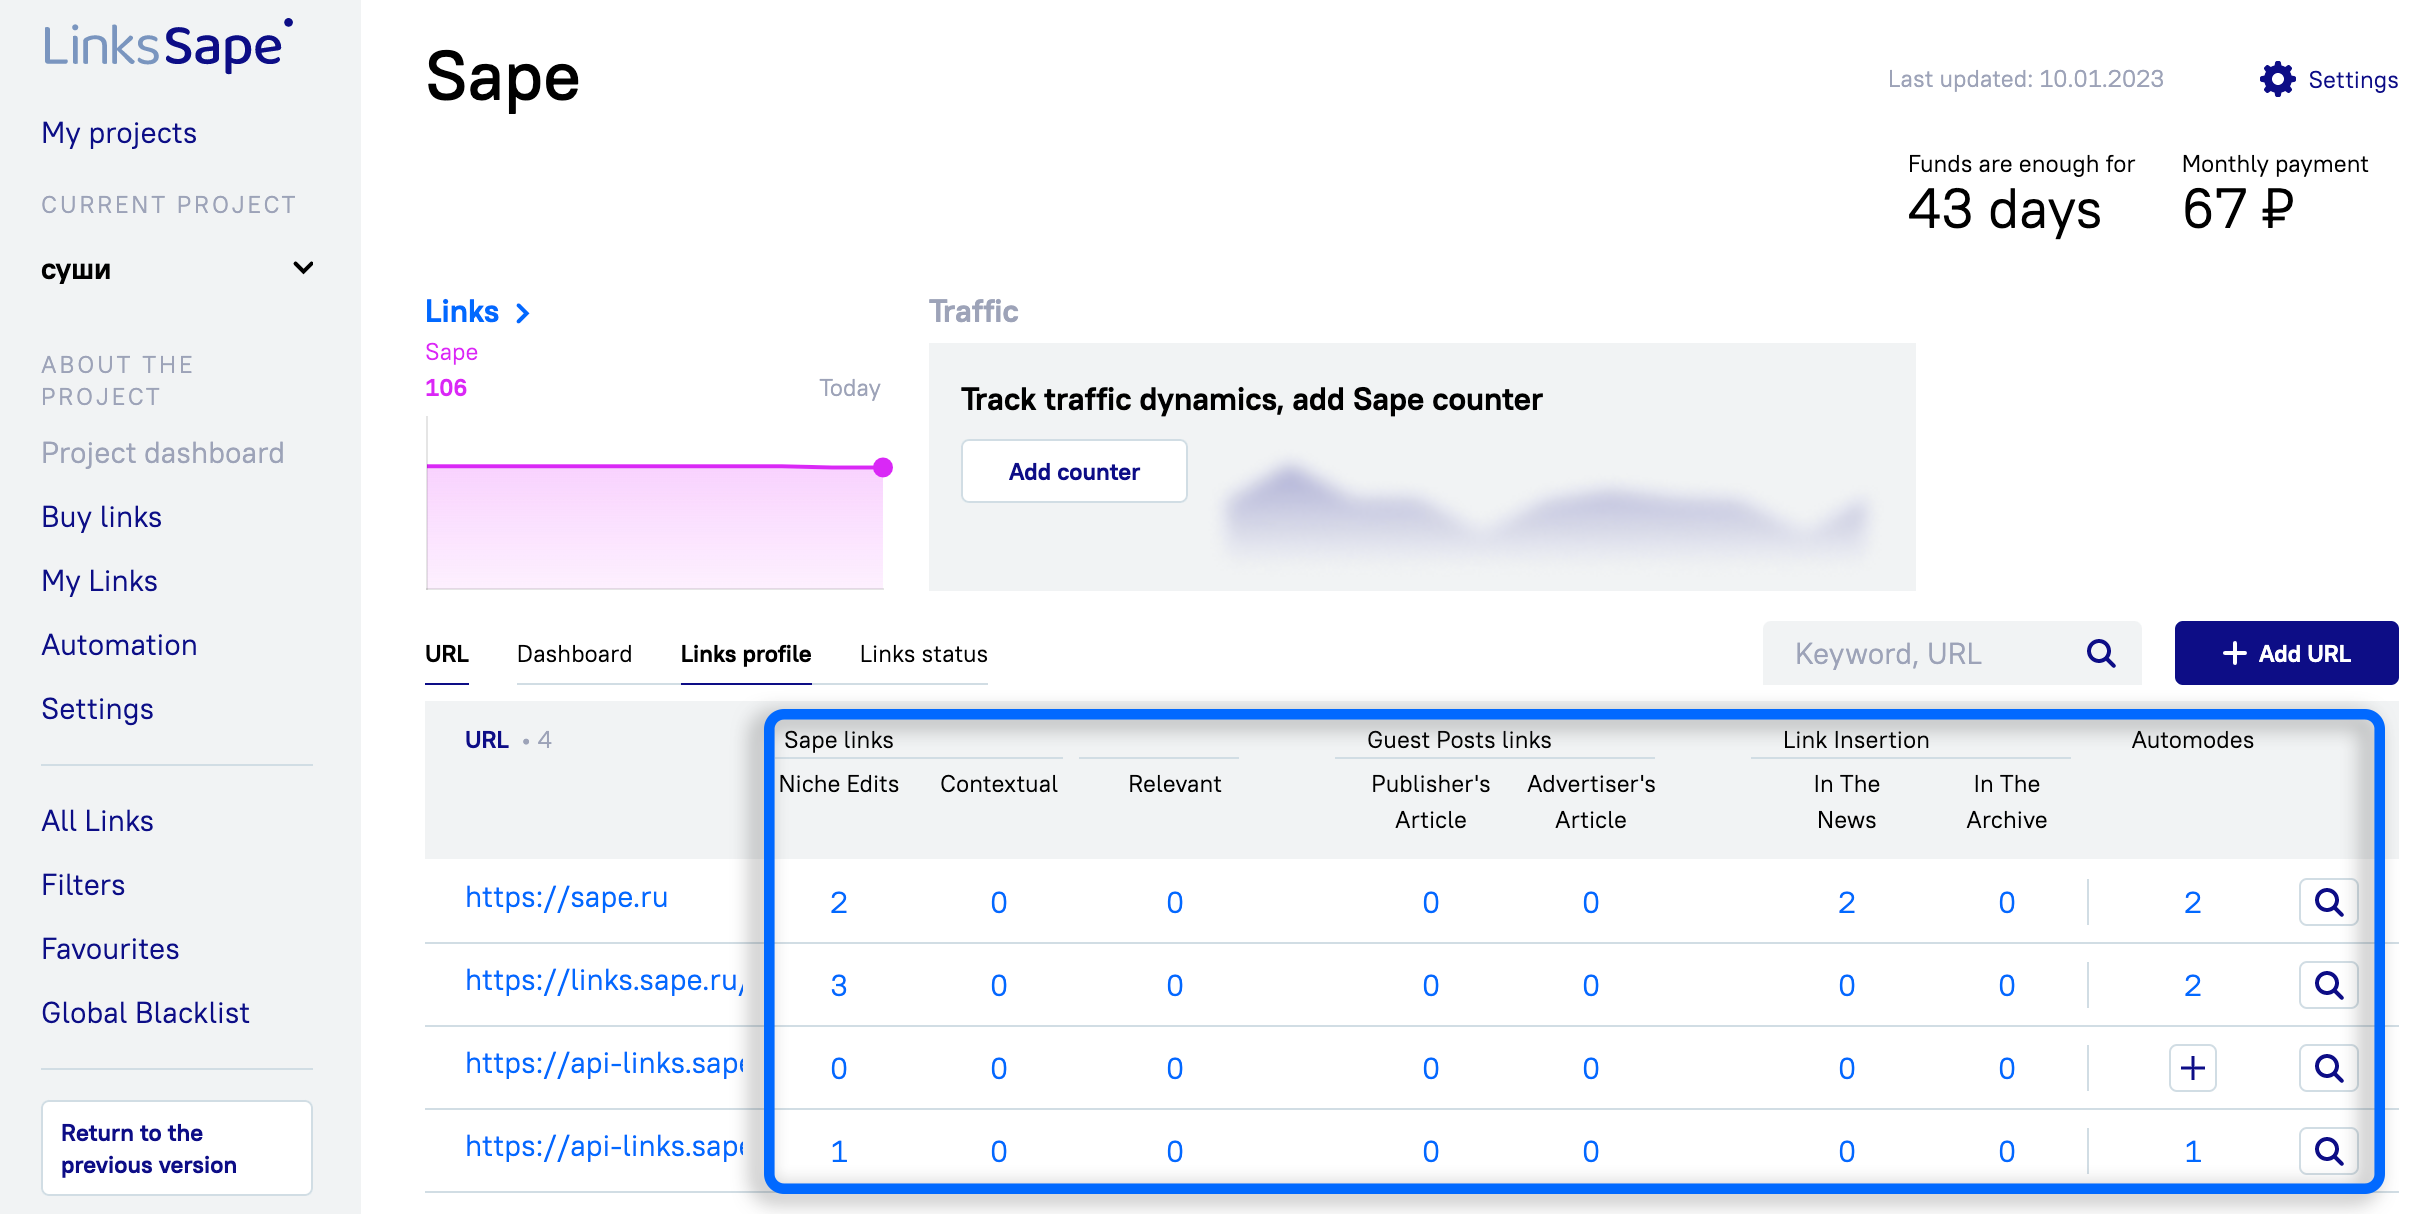The image size is (2418, 1214).
Task: Click Niche Edits value 1 in last row
Action: point(838,1151)
